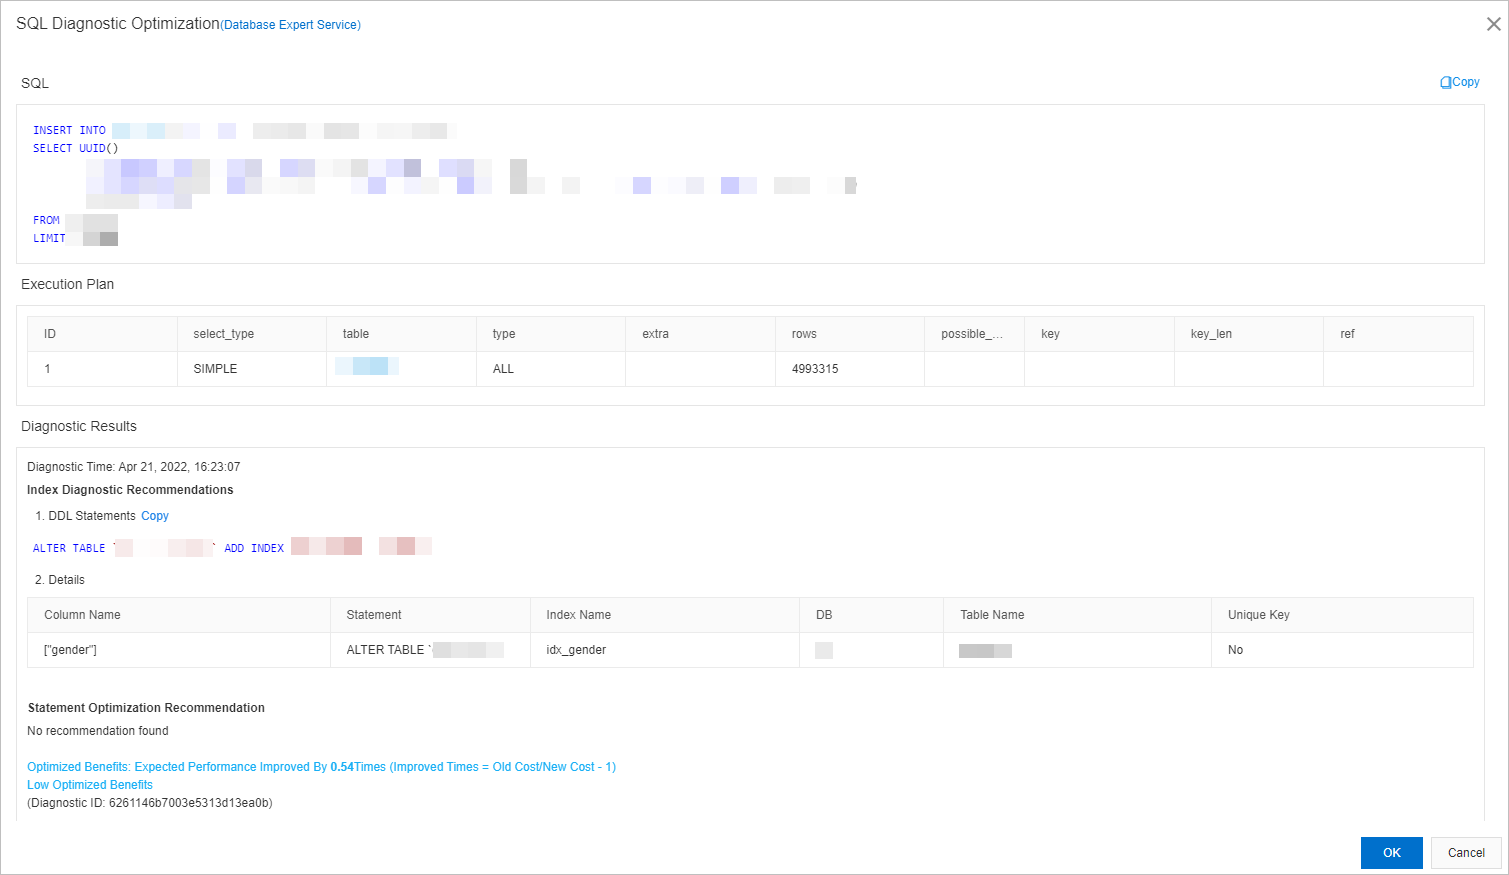Close the SQL Diagnostic Optimization dialog

coord(1493,24)
